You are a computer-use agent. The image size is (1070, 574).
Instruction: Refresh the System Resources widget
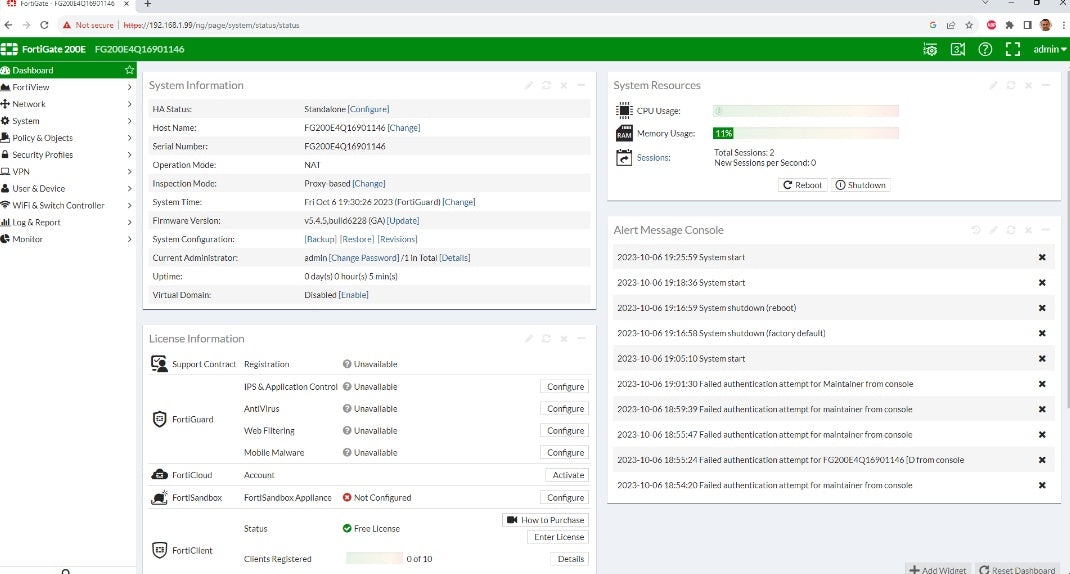pyautogui.click(x=1011, y=86)
